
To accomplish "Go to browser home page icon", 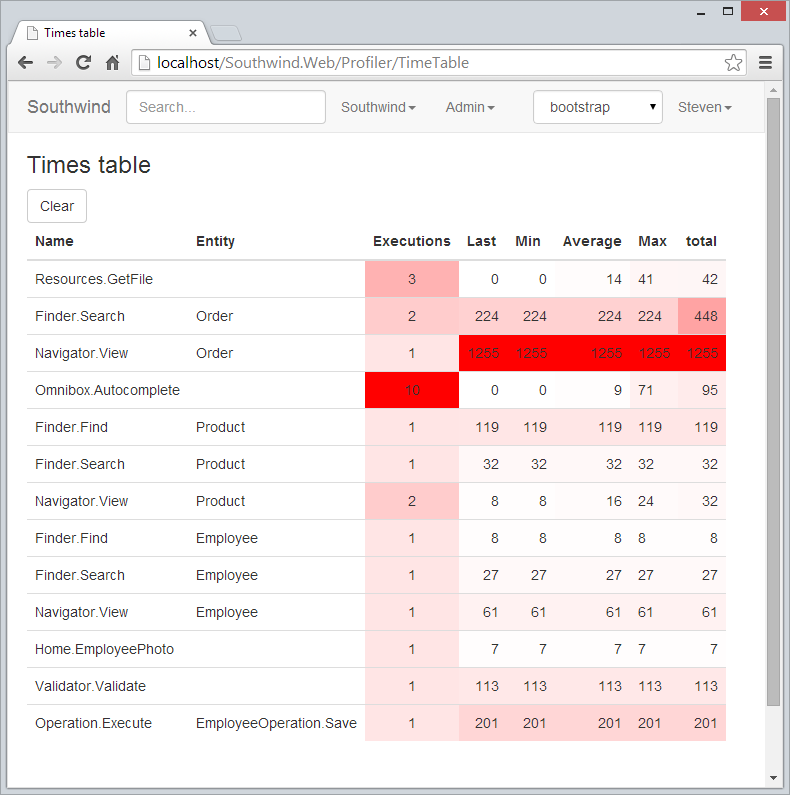I will pos(113,62).
